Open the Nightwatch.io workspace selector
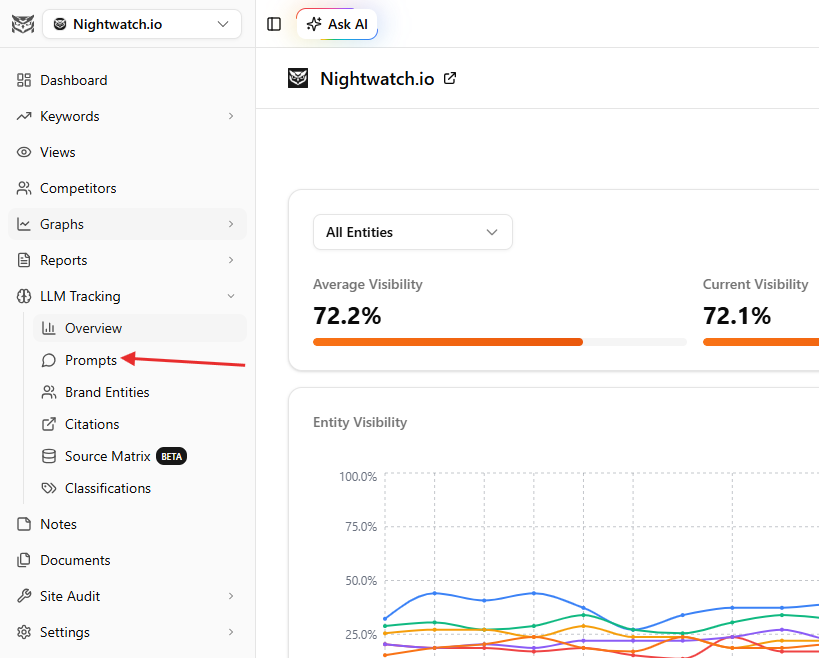 coord(142,24)
